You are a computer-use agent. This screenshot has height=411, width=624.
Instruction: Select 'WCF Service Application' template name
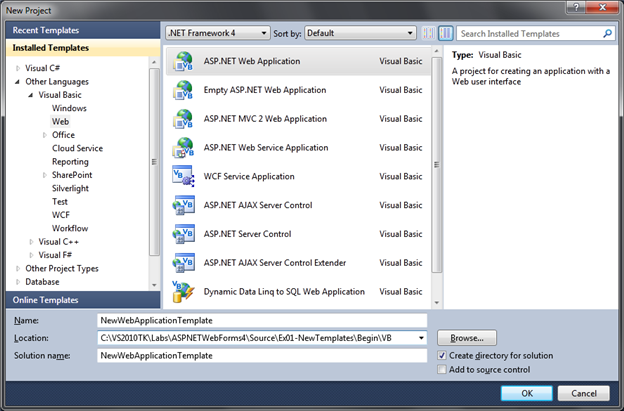249,177
